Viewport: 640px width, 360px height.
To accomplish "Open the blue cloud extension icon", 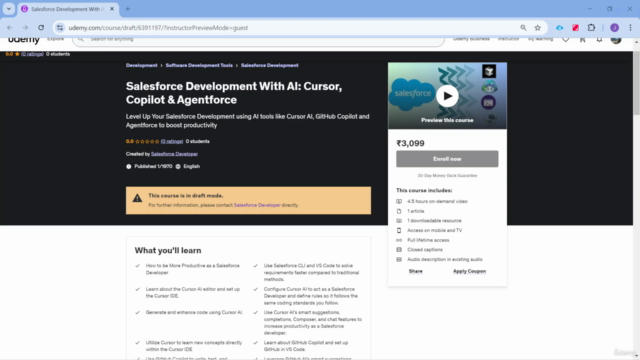I will point(560,28).
